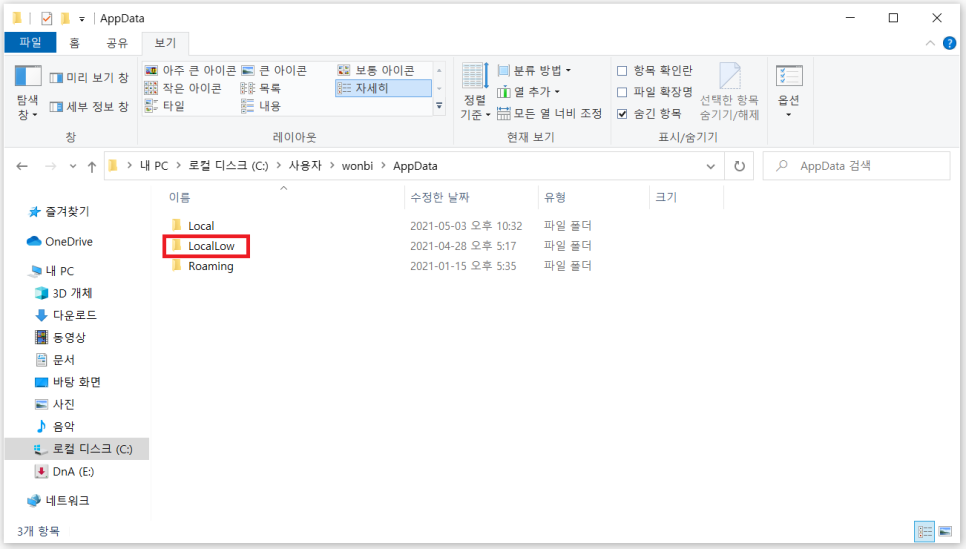Expand address bar history dropdown
The width and height of the screenshot is (966, 549).
pos(710,166)
